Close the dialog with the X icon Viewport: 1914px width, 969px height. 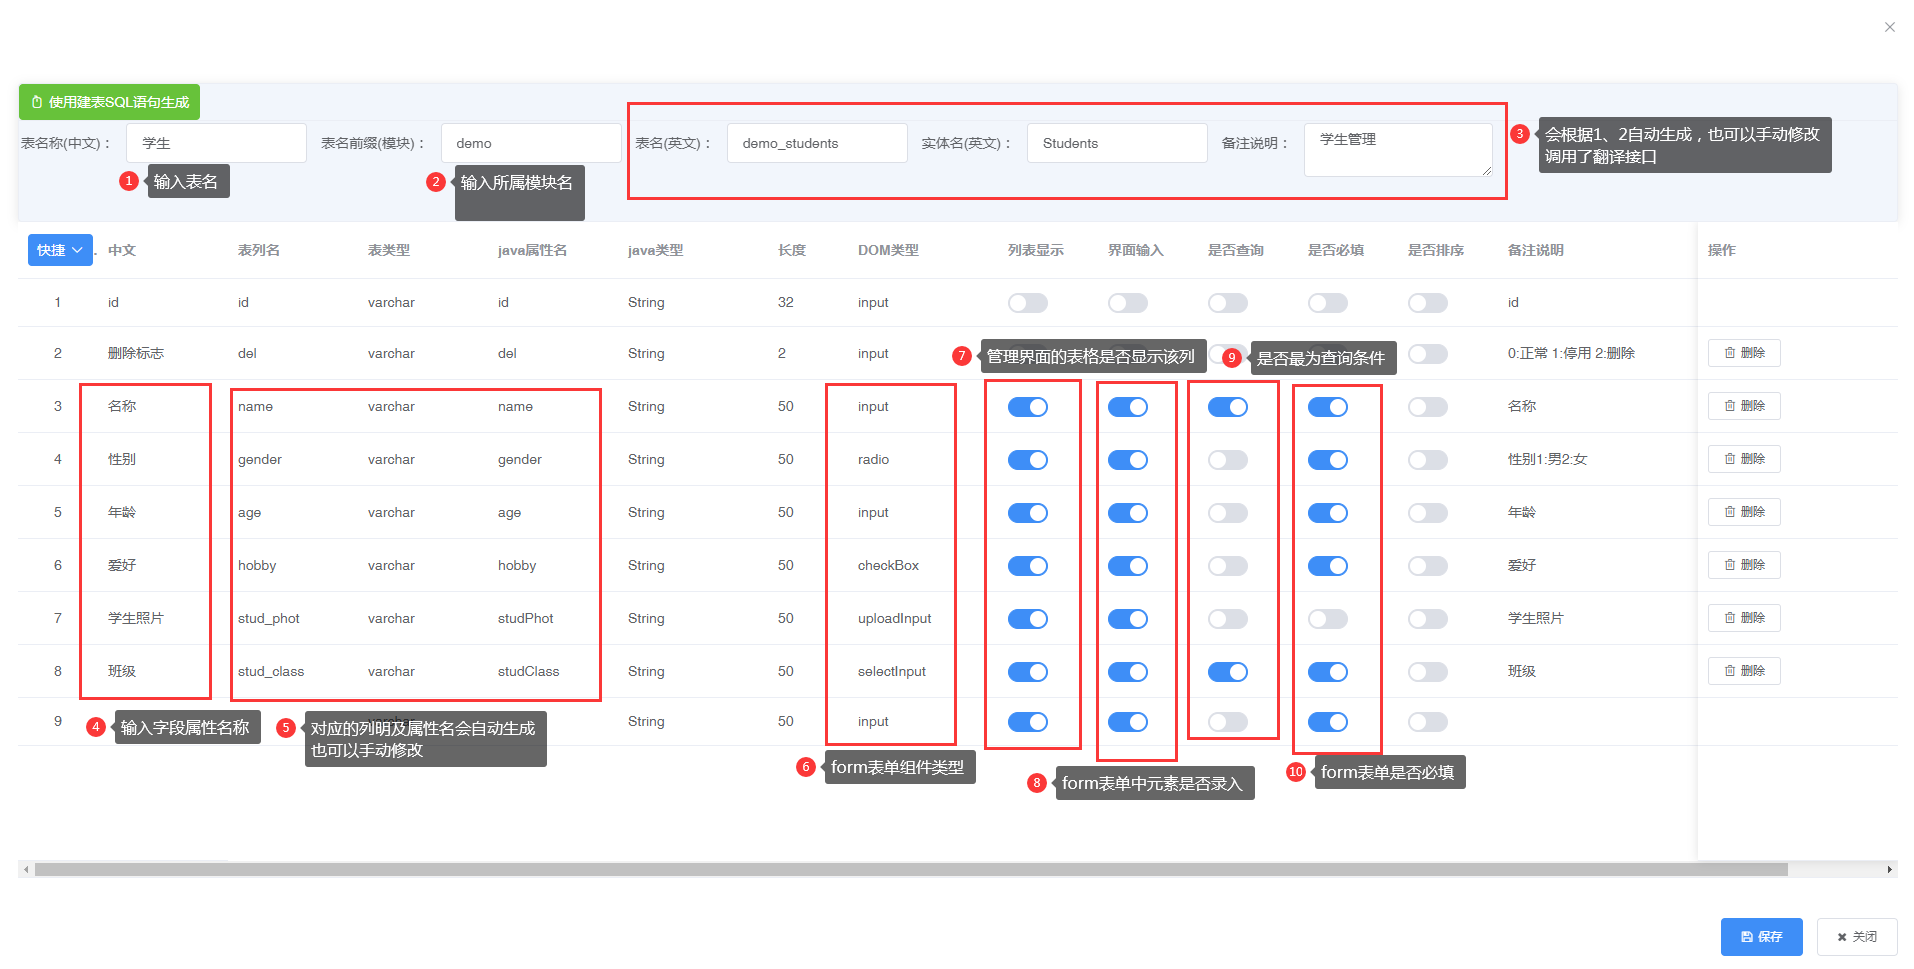[x=1889, y=27]
